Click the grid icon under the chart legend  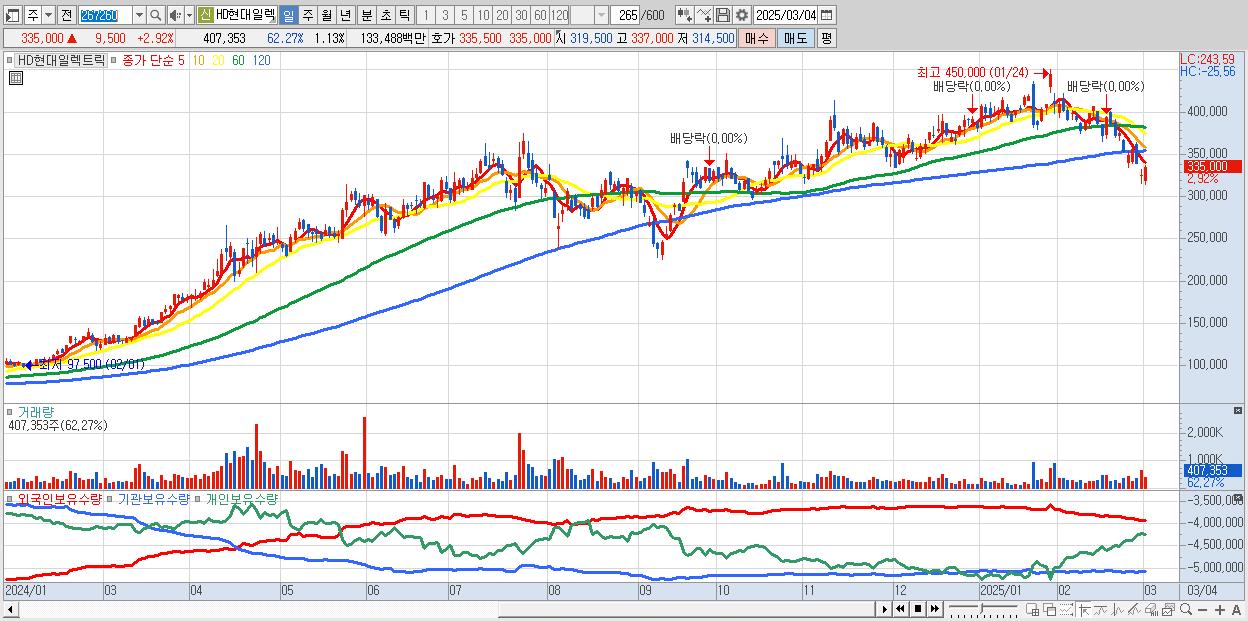[16, 78]
